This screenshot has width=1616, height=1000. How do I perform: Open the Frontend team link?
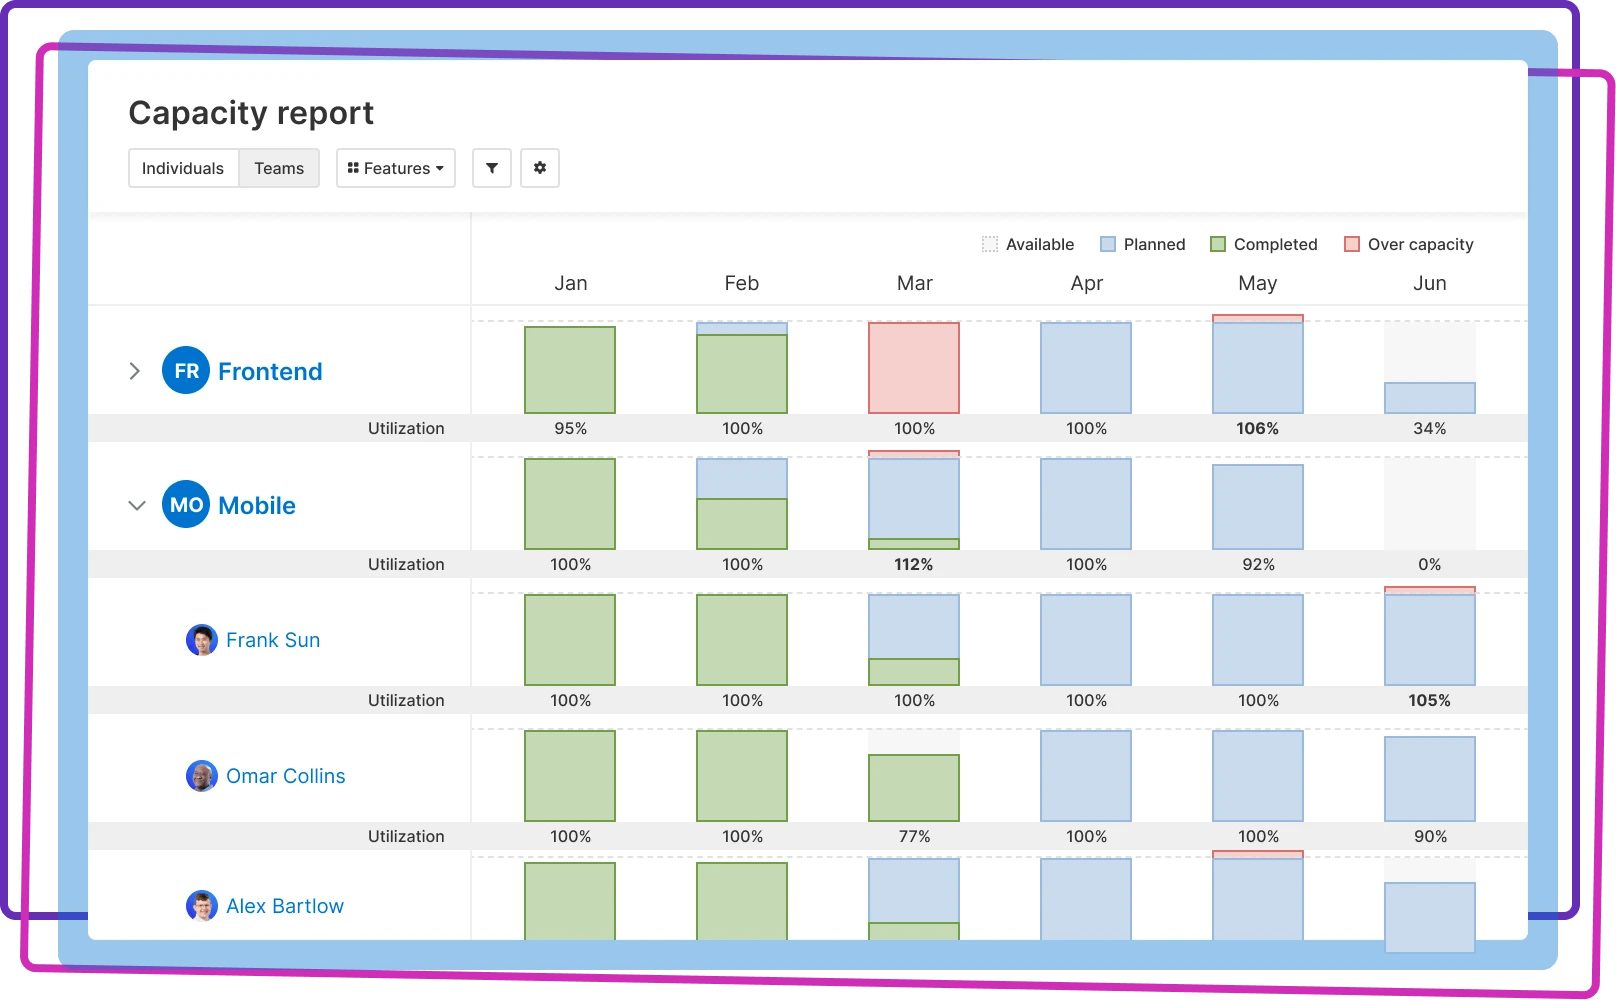(x=269, y=371)
